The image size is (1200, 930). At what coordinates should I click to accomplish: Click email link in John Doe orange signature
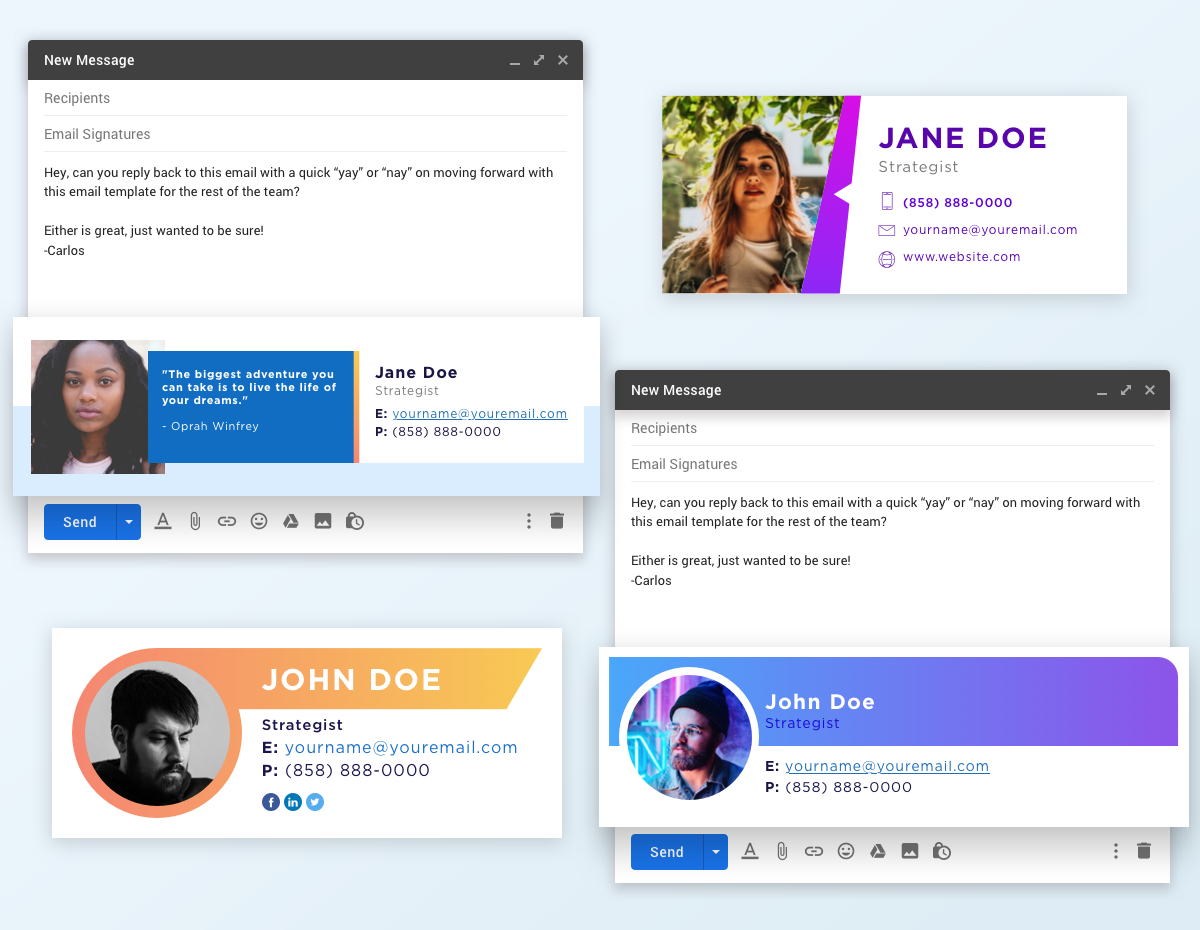pyautogui.click(x=401, y=747)
